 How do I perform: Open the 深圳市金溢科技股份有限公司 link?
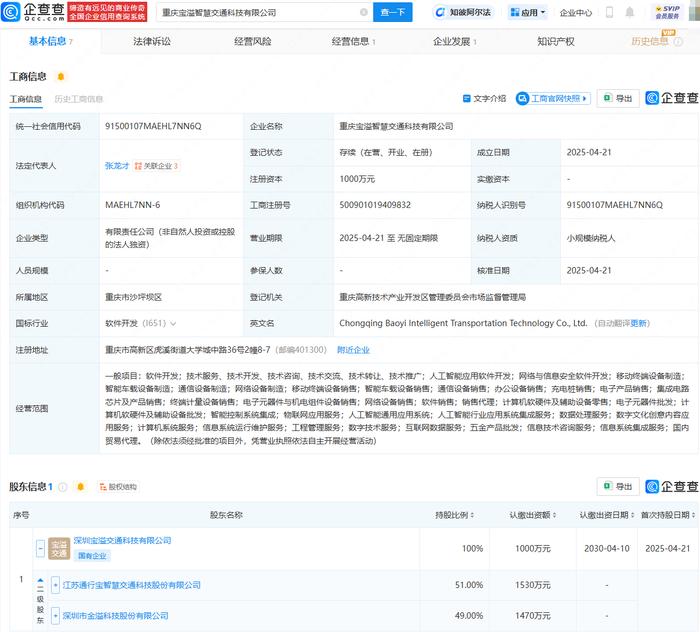click(x=115, y=615)
